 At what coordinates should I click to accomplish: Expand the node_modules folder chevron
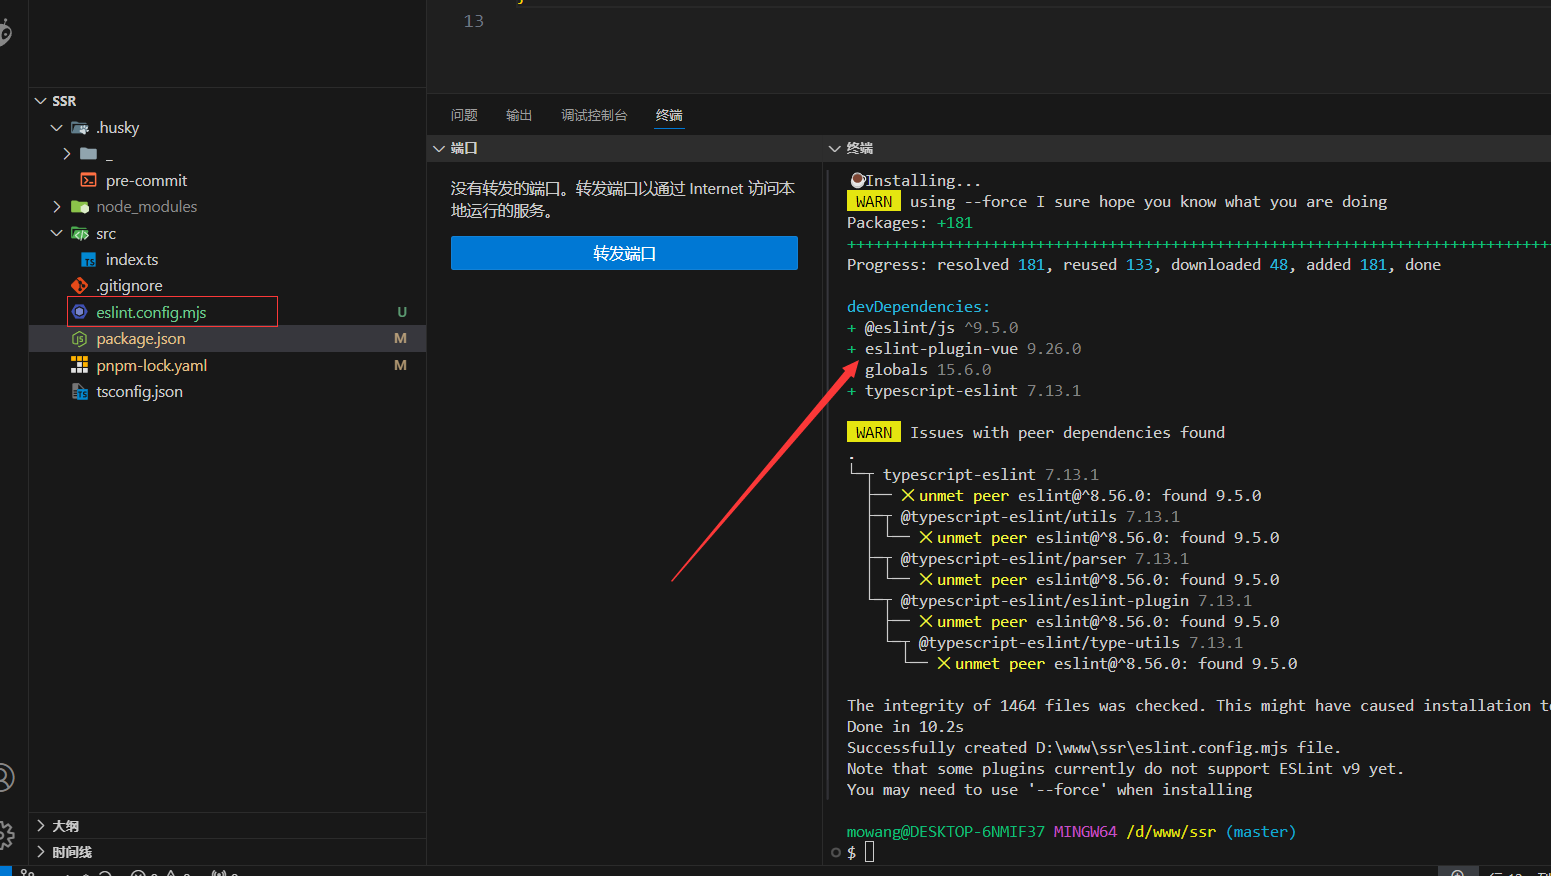click(x=57, y=207)
